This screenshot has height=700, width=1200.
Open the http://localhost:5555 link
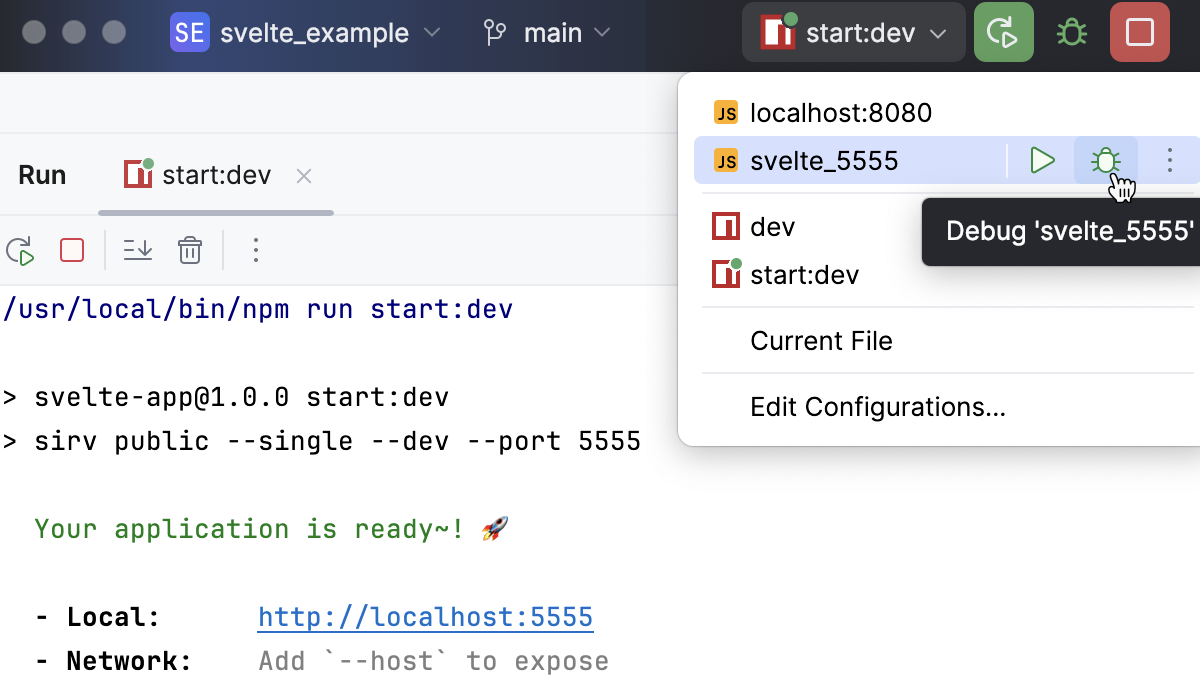425,617
